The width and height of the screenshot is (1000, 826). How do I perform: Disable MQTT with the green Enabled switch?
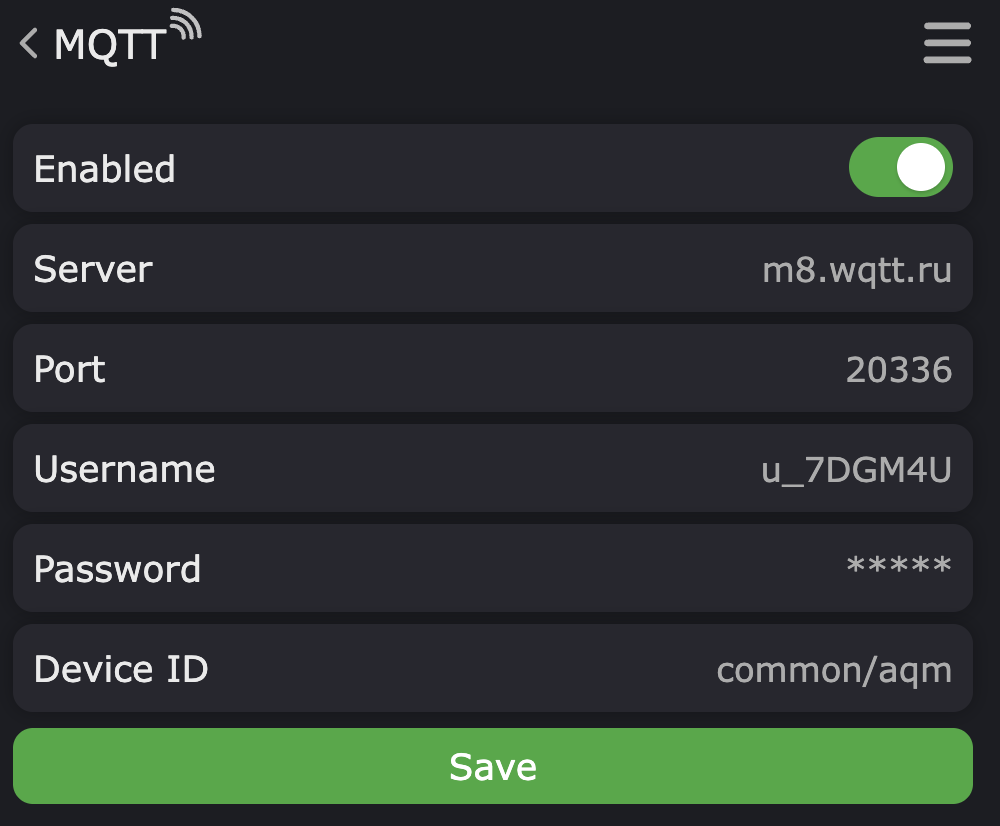(900, 167)
